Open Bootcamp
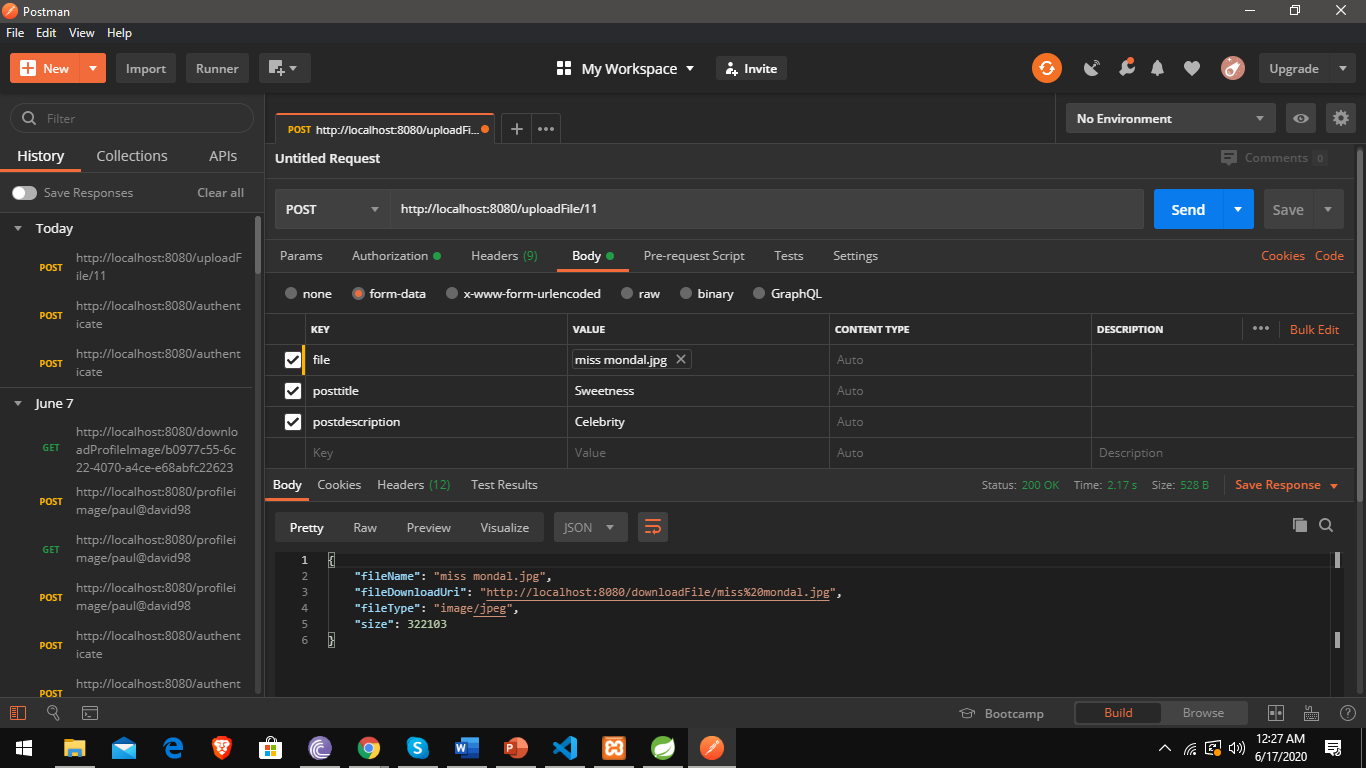The height and width of the screenshot is (768, 1366). point(1001,713)
